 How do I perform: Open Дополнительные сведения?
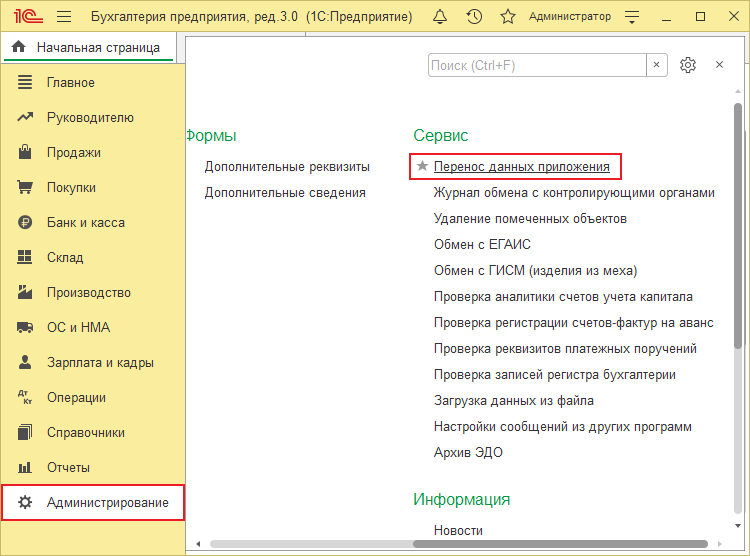[285, 193]
